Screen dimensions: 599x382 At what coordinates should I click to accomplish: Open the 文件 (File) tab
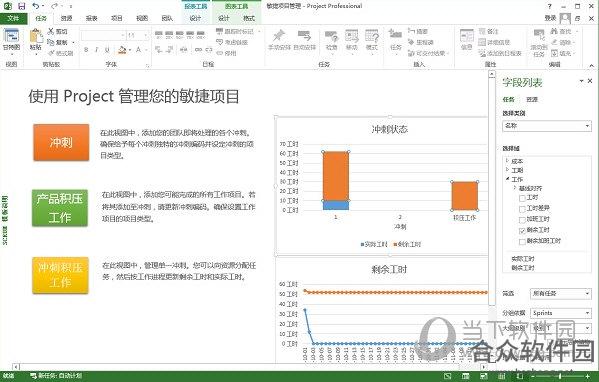pyautogui.click(x=13, y=18)
